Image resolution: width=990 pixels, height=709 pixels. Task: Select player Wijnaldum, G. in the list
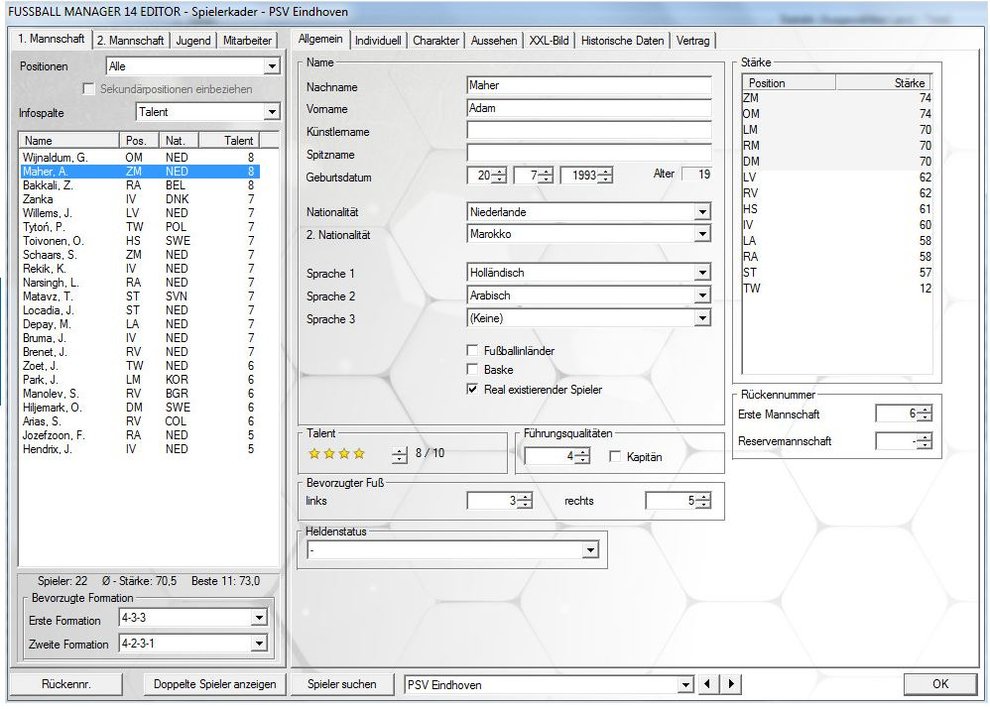point(140,157)
